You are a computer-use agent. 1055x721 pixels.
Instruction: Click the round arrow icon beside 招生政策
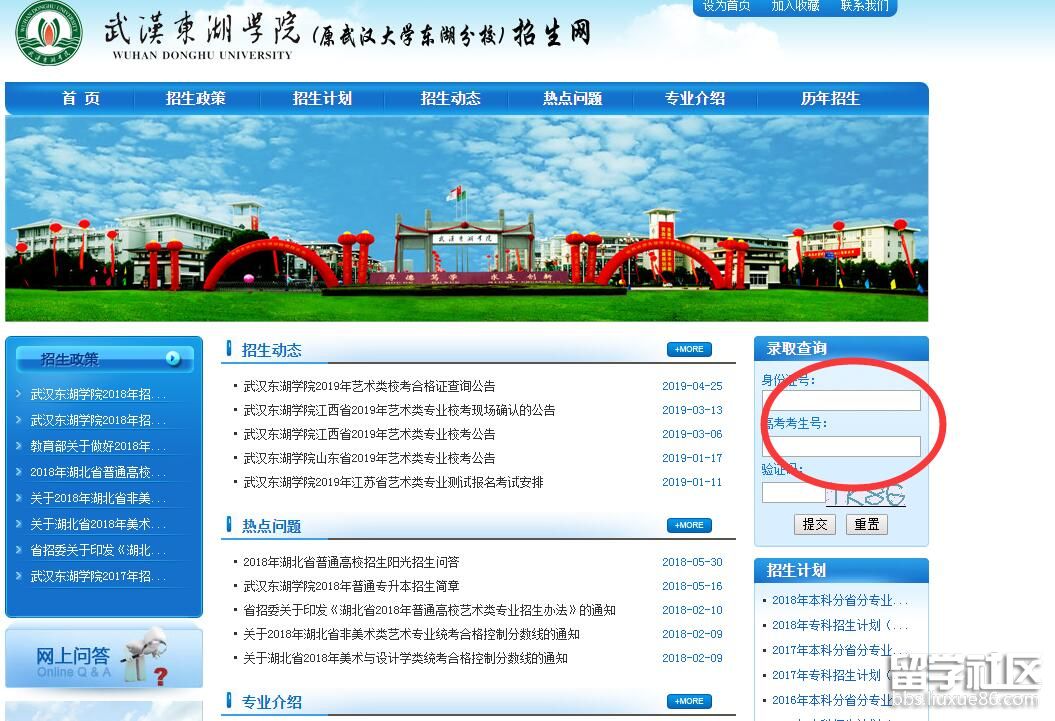tap(173, 359)
